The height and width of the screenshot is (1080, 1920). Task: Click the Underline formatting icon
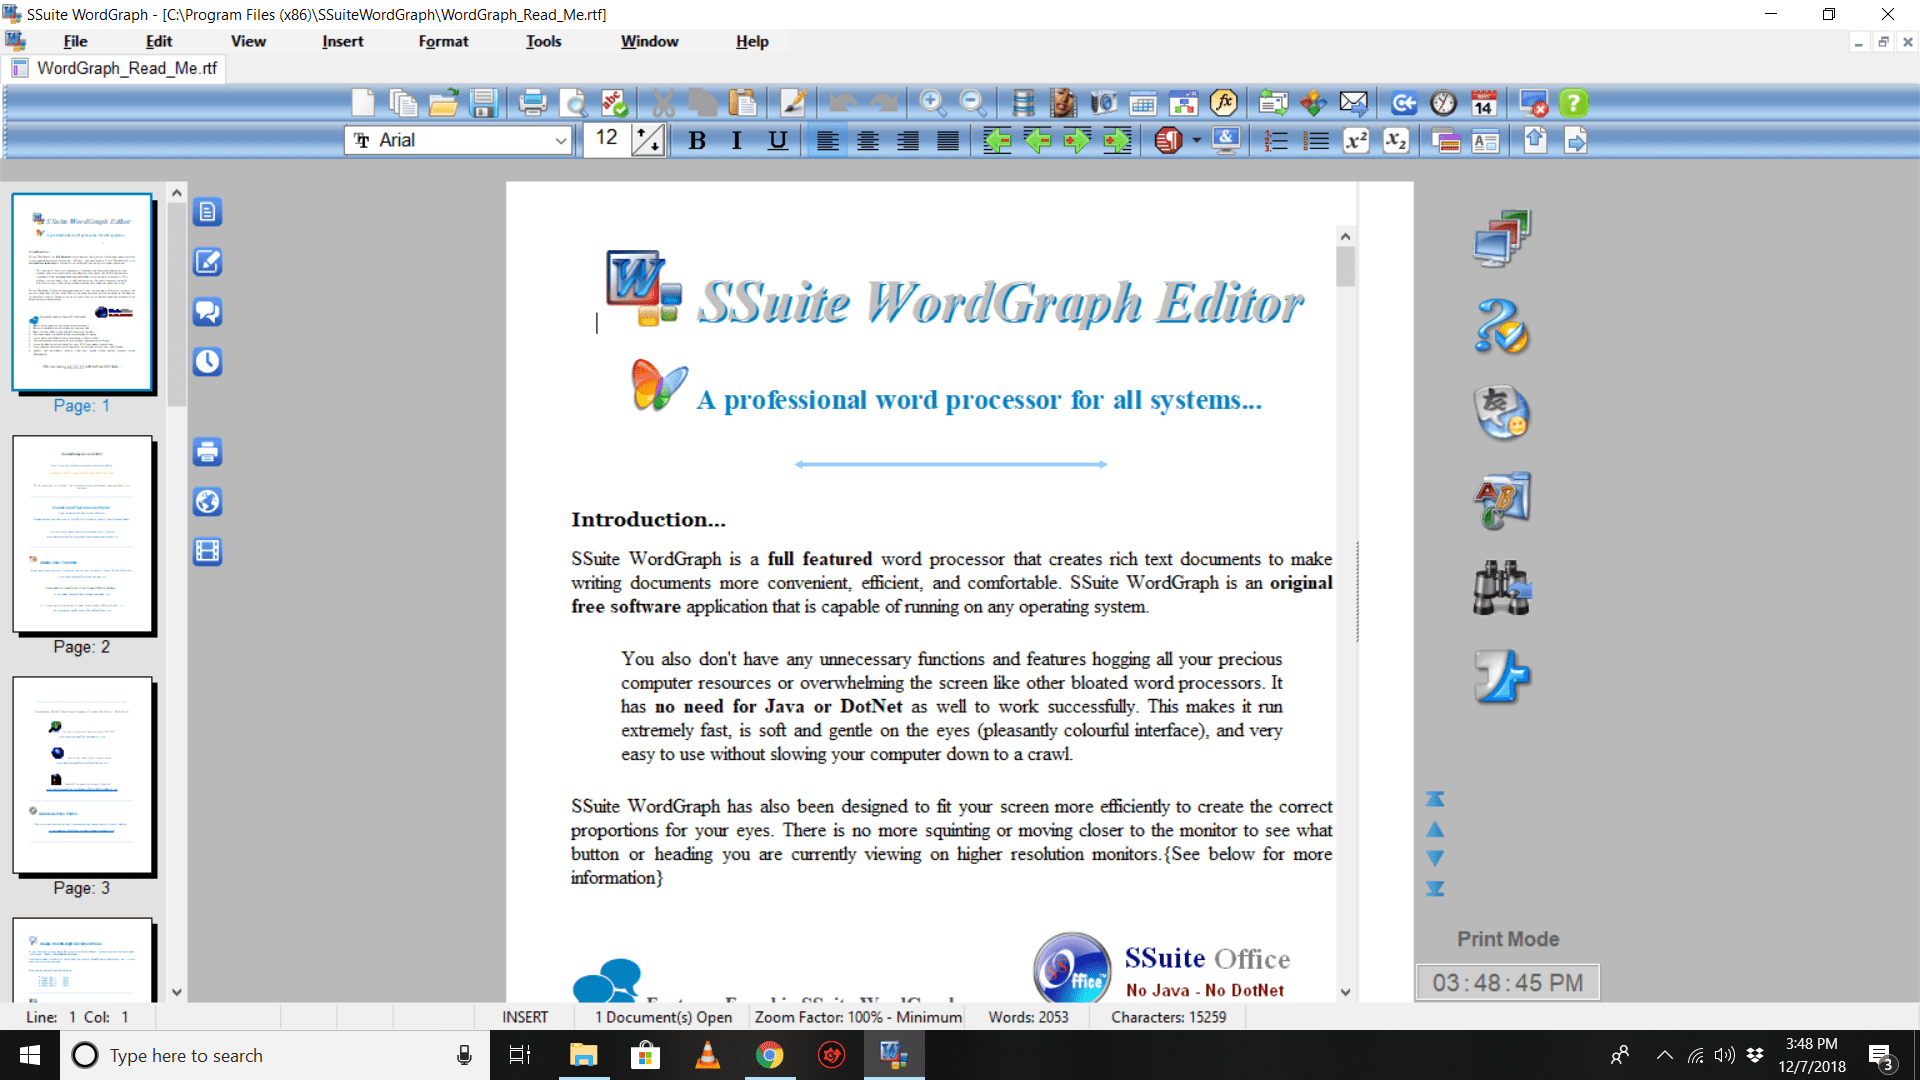coord(778,140)
